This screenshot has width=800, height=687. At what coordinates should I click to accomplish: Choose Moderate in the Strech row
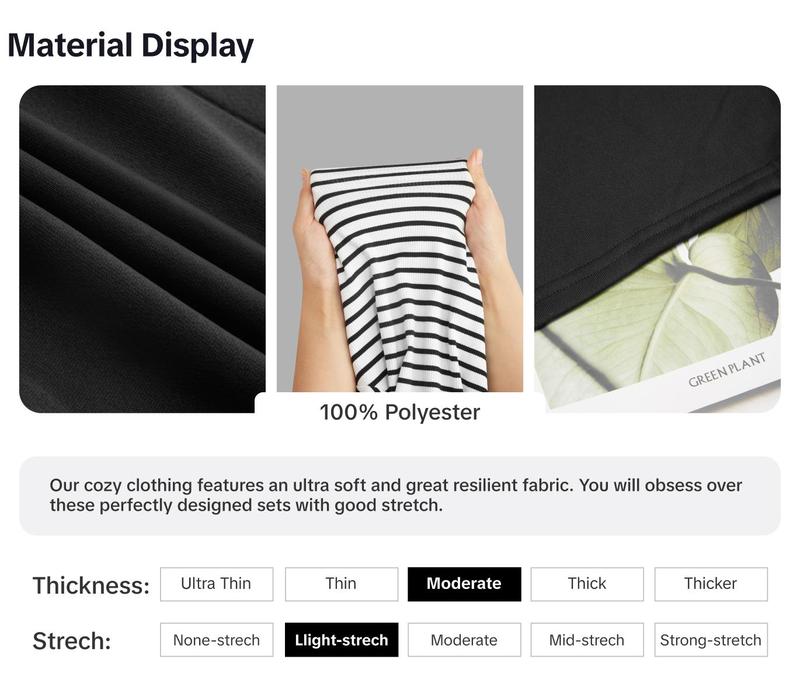click(x=464, y=640)
